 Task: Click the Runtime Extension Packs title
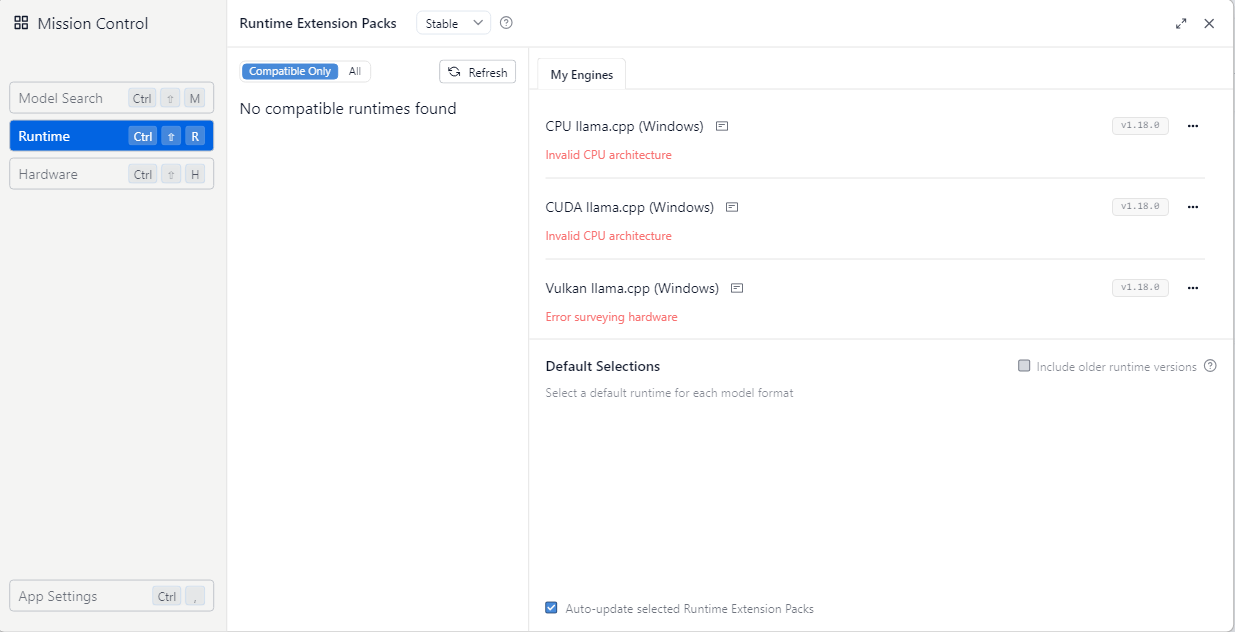318,23
